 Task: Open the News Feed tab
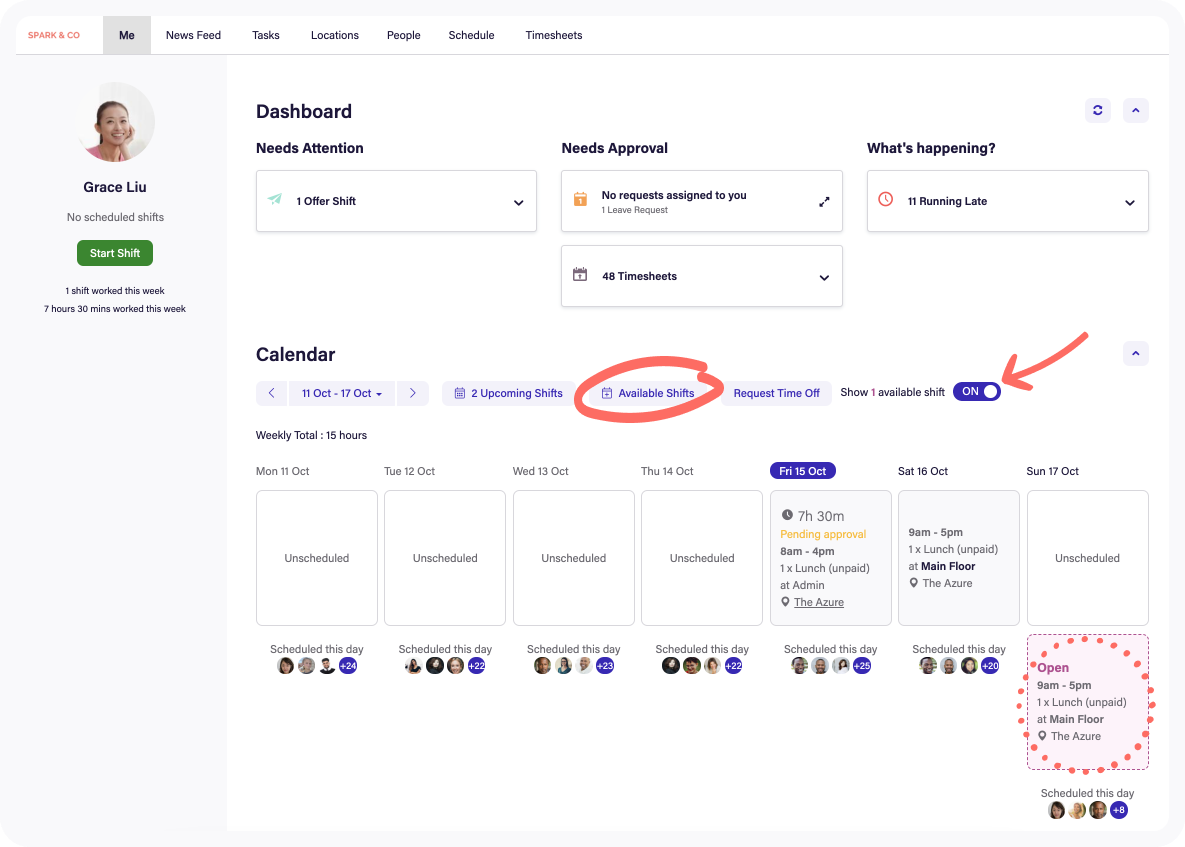[x=193, y=35]
